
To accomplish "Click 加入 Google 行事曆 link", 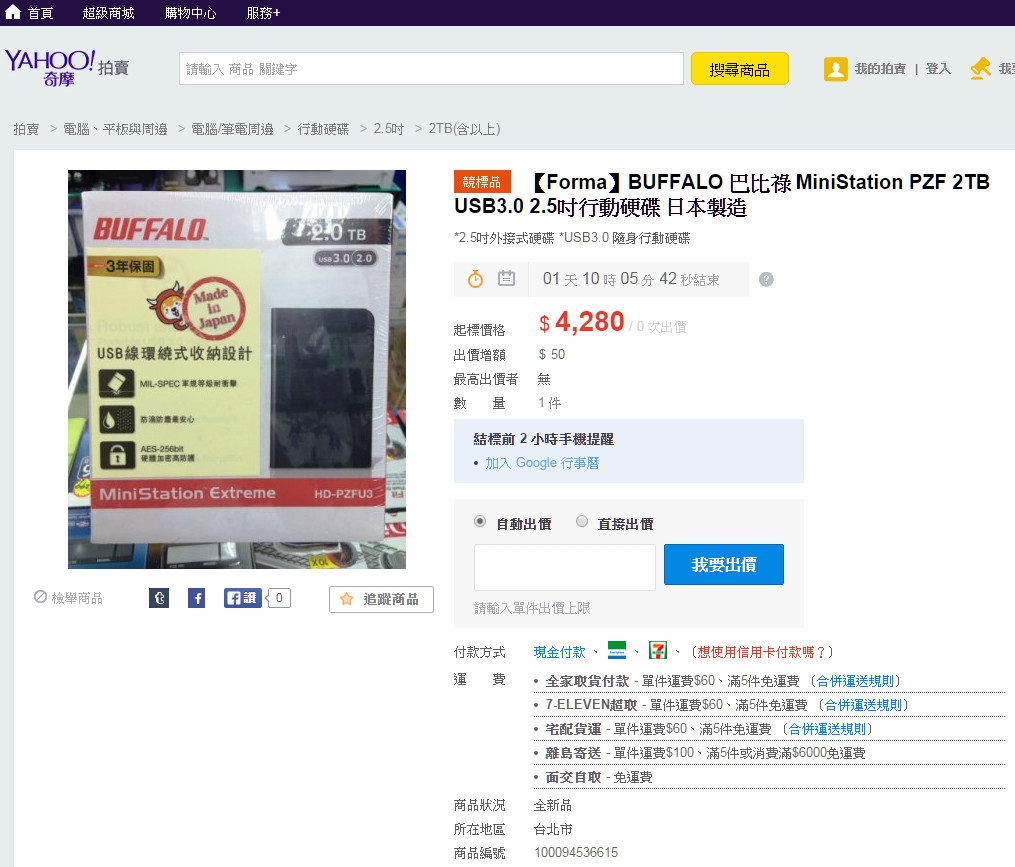I will (x=542, y=463).
